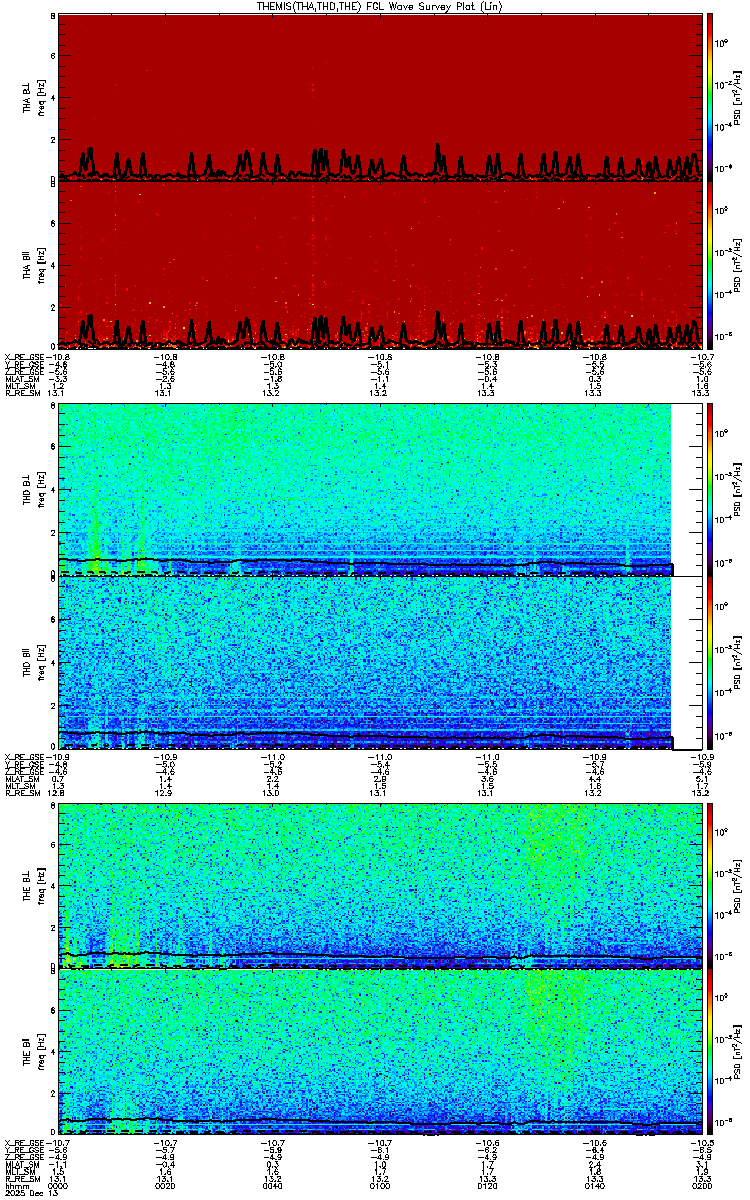Click the 0000 time tick label
The width and height of the screenshot is (750, 1200).
pos(60,1185)
